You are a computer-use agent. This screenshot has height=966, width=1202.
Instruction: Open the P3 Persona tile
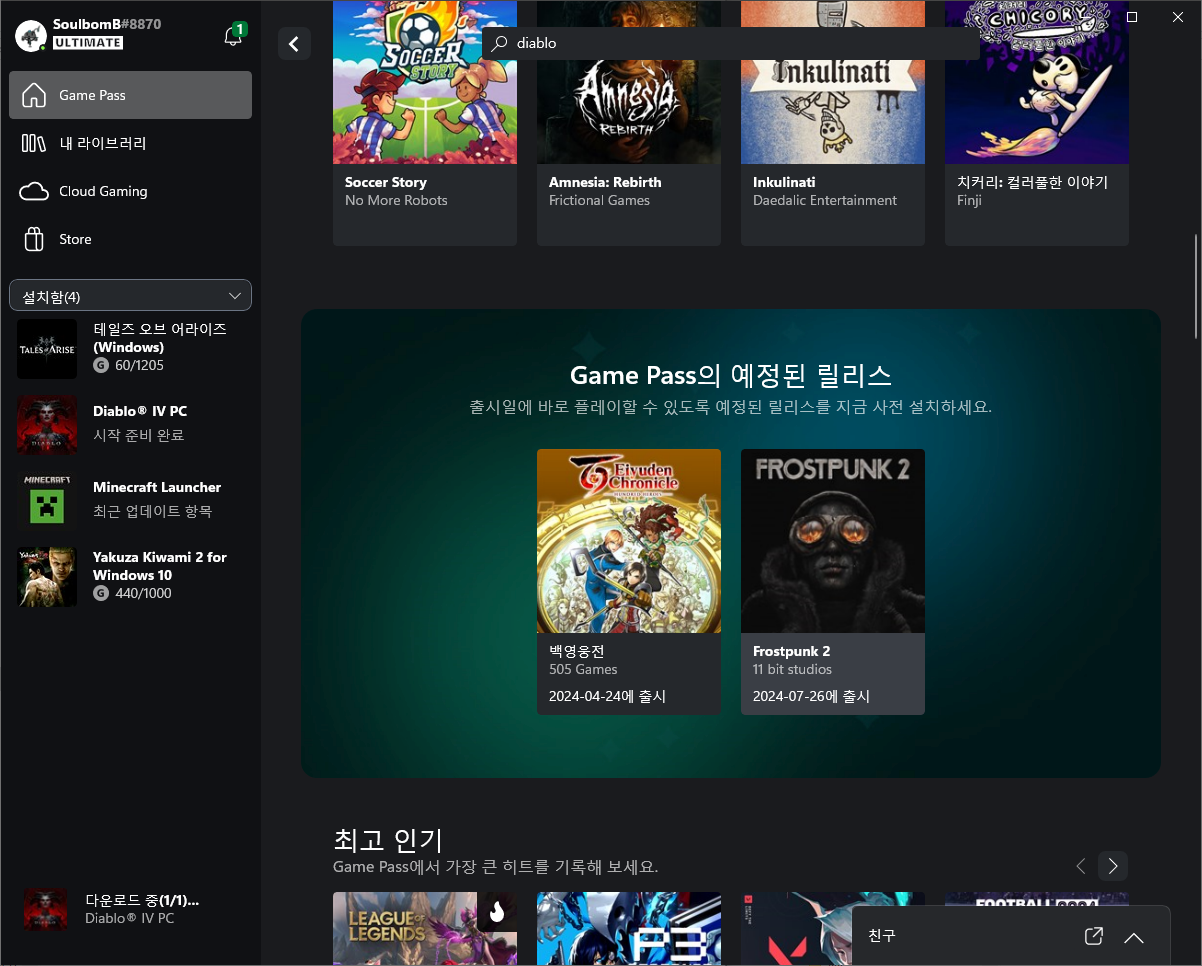629,929
